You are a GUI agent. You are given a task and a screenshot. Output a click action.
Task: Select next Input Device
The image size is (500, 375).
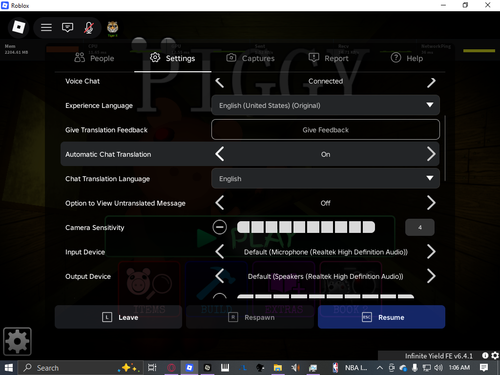coord(431,252)
